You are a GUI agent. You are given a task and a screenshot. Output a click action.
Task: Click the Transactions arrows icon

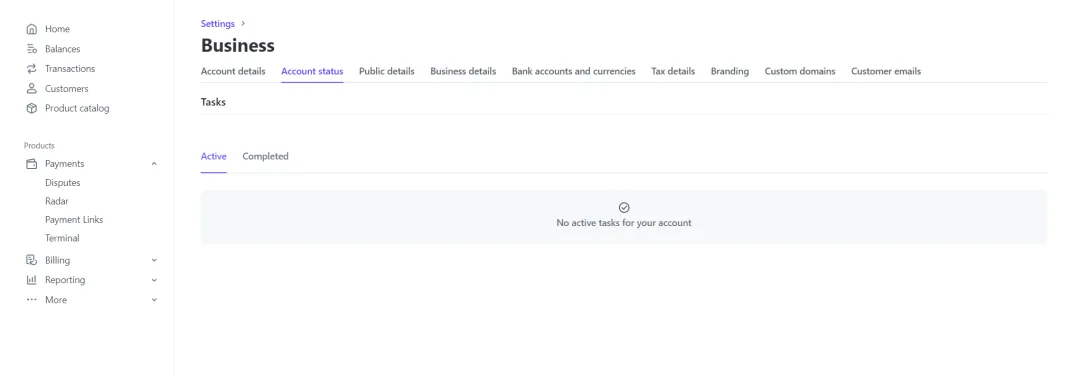pos(31,68)
